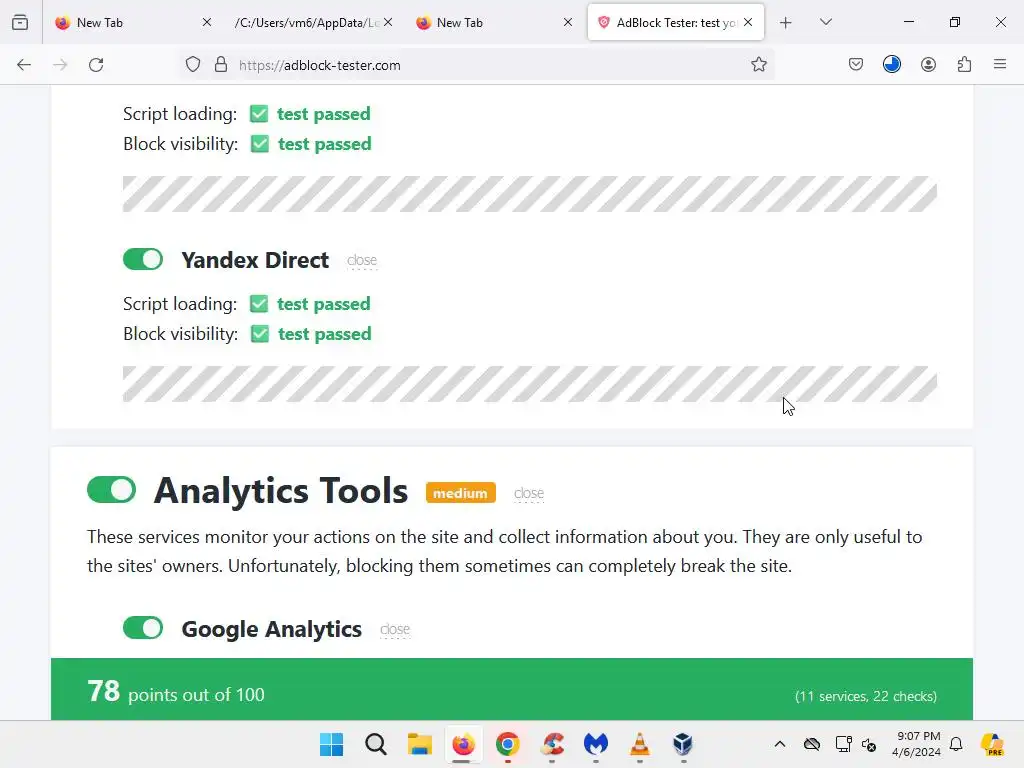Click Yandex Direct Block visibility checkmark
The height and width of the screenshot is (768, 1024).
[x=260, y=334]
